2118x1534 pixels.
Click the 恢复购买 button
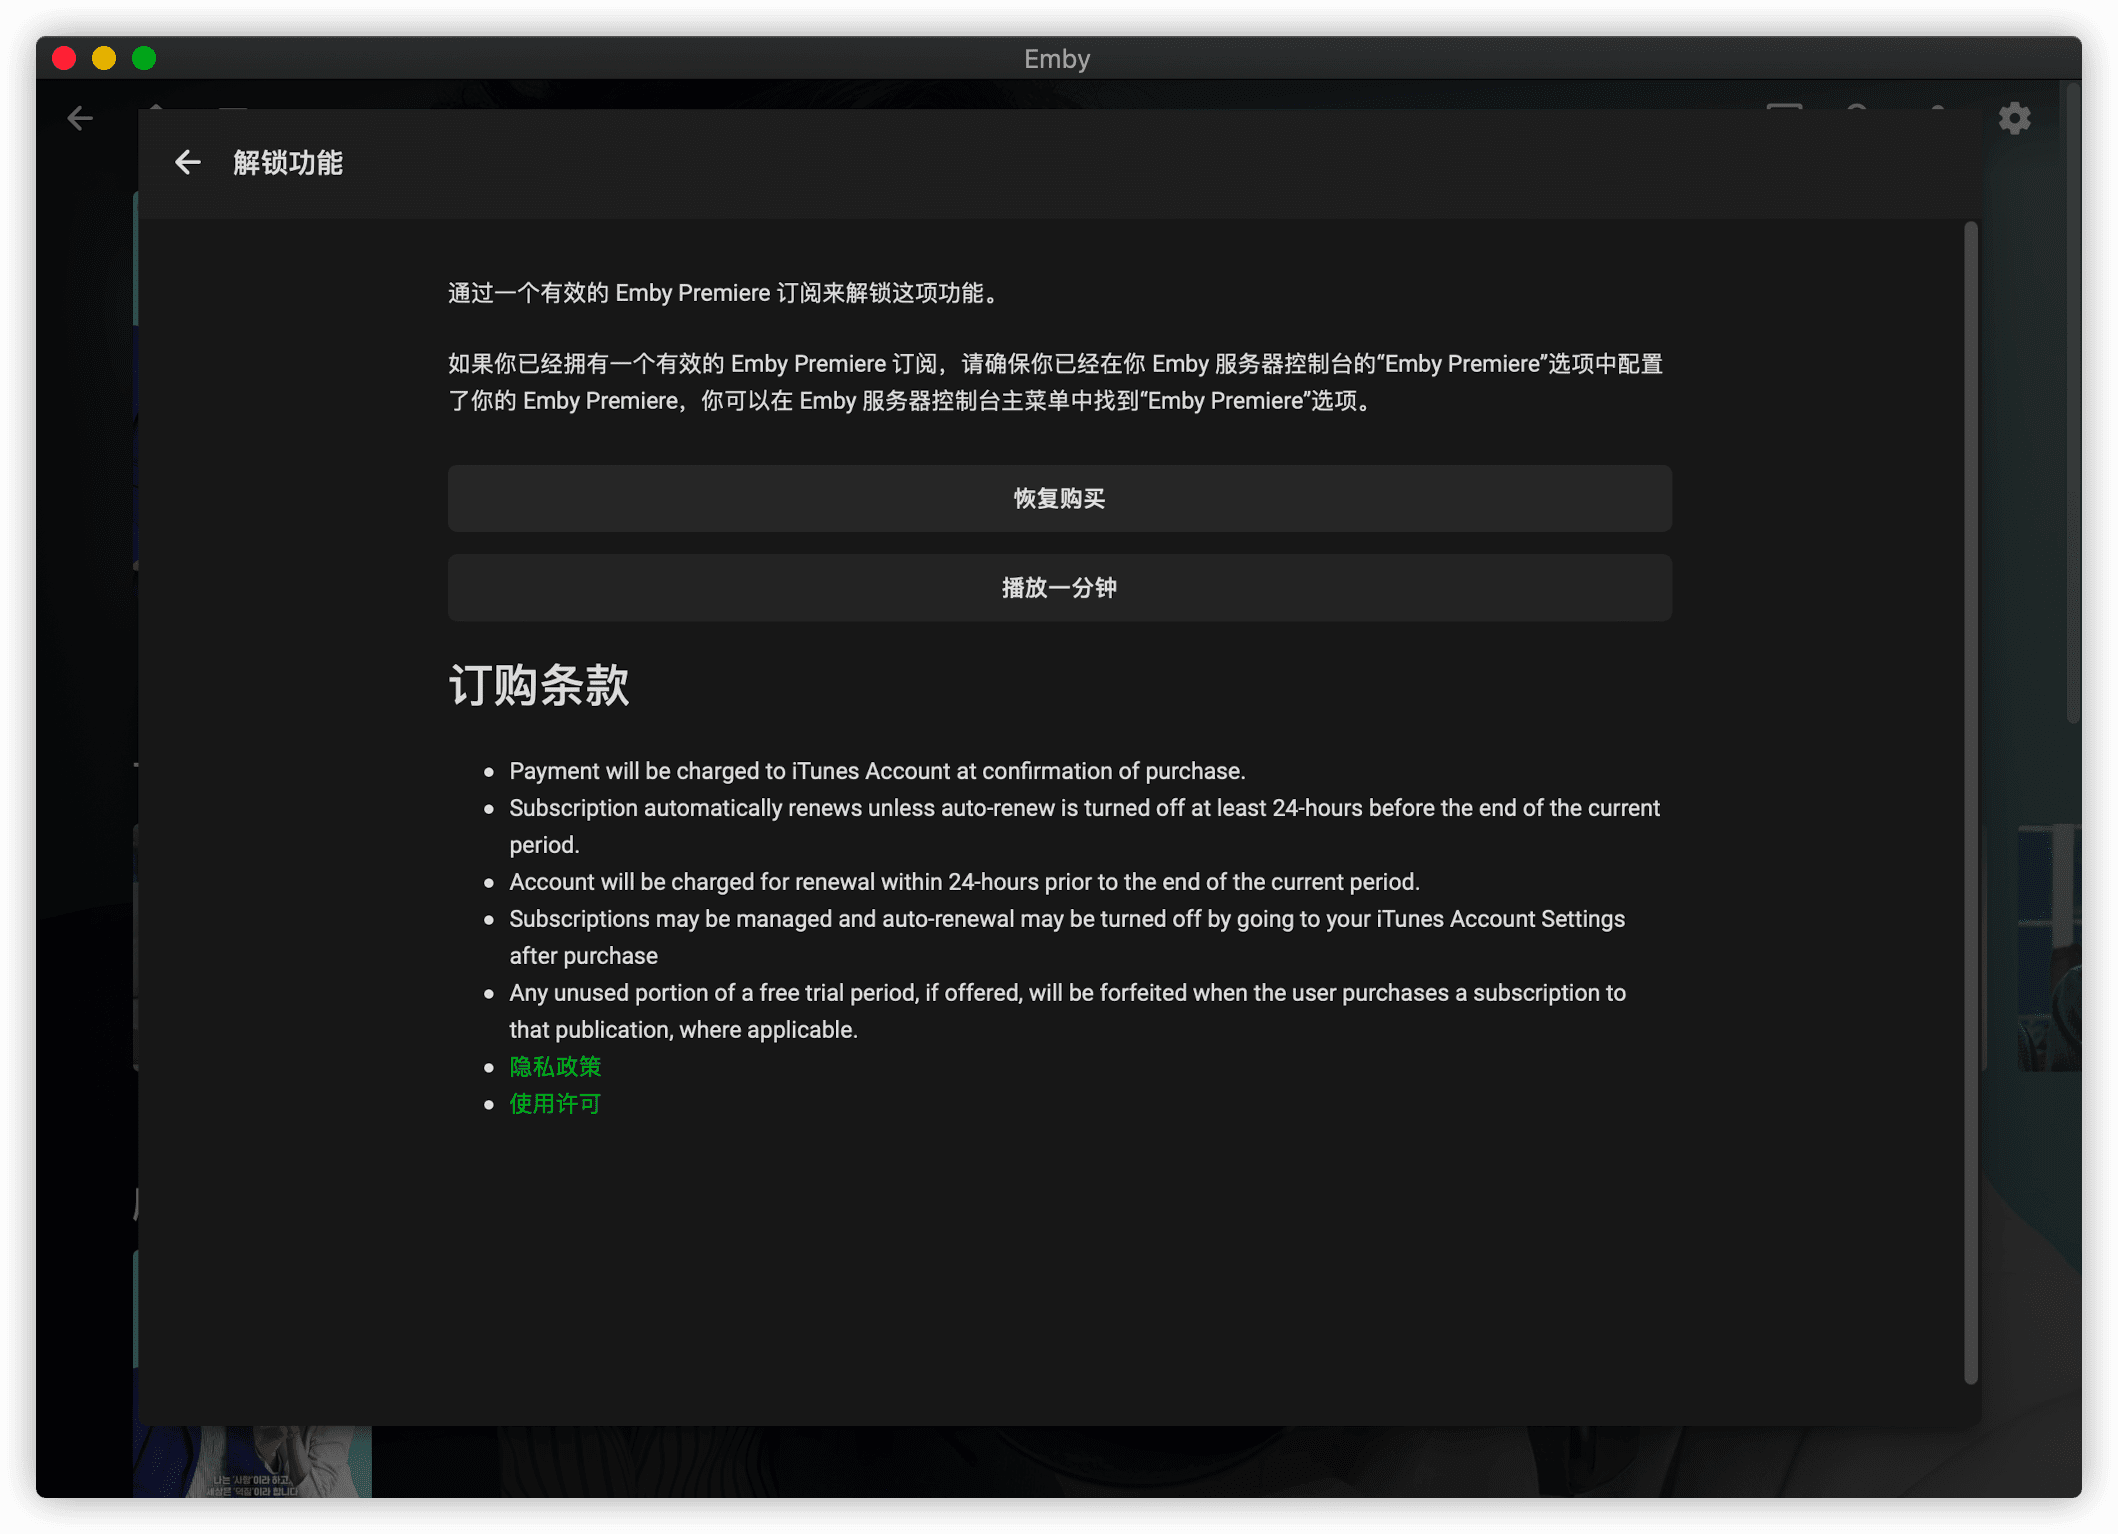1057,498
